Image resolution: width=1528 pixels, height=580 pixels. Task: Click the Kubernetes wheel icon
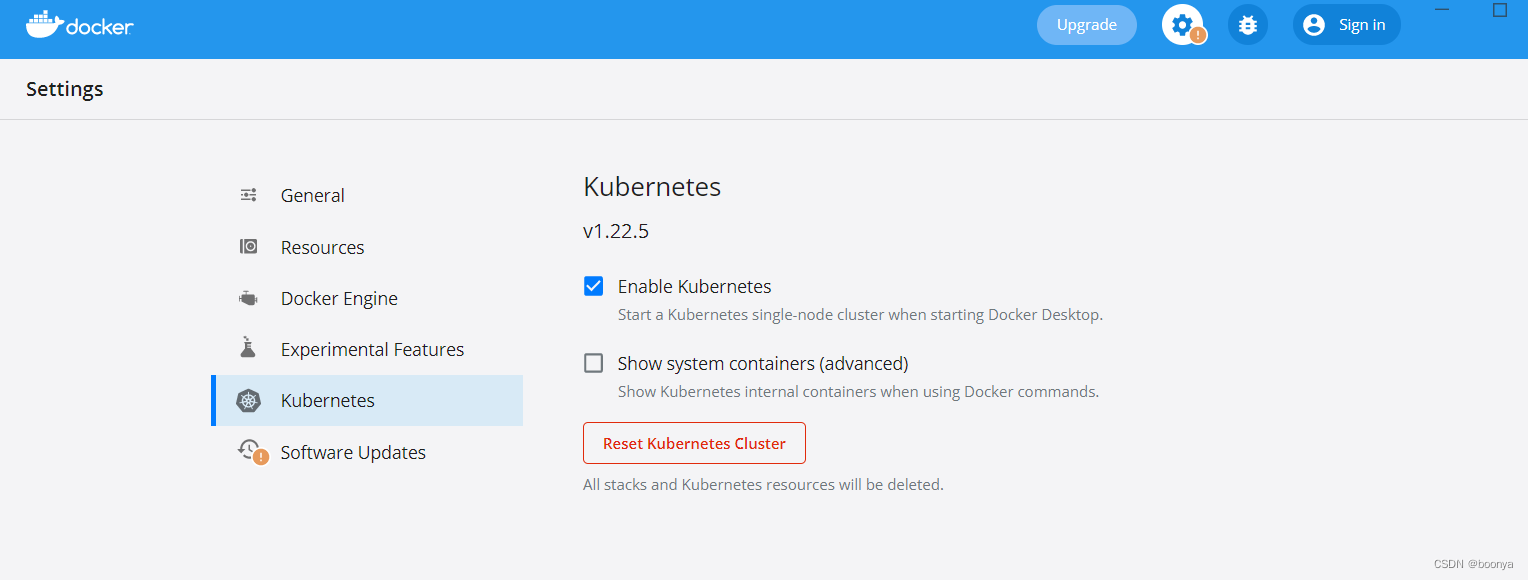pos(249,401)
